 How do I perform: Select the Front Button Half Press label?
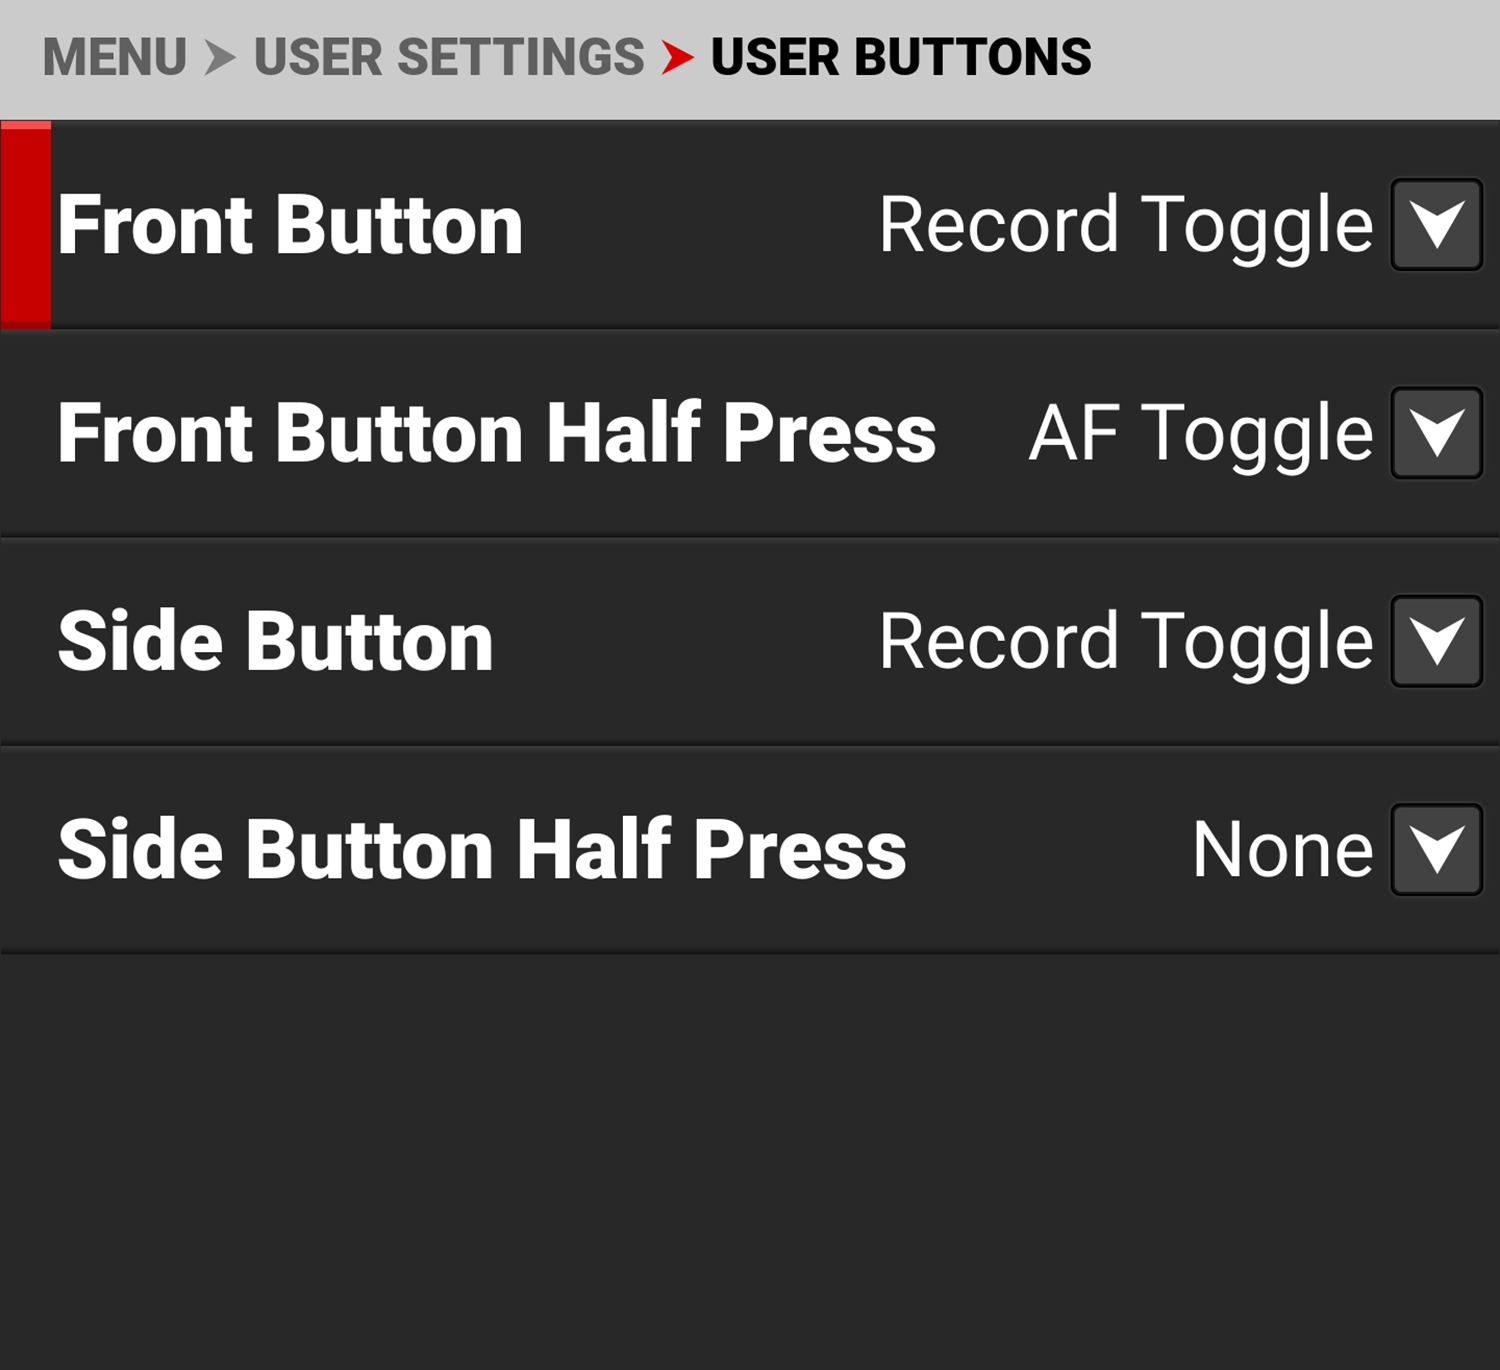pyautogui.click(x=496, y=433)
